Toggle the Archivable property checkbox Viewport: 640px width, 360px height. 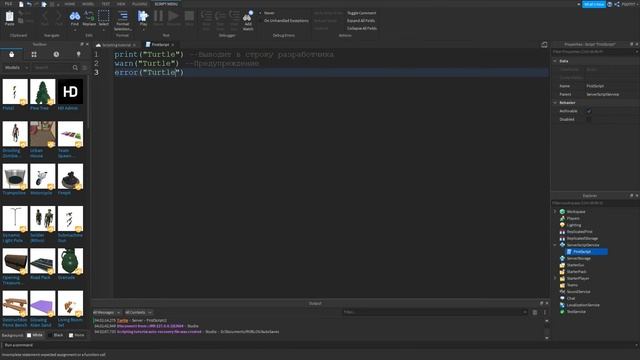[589, 111]
